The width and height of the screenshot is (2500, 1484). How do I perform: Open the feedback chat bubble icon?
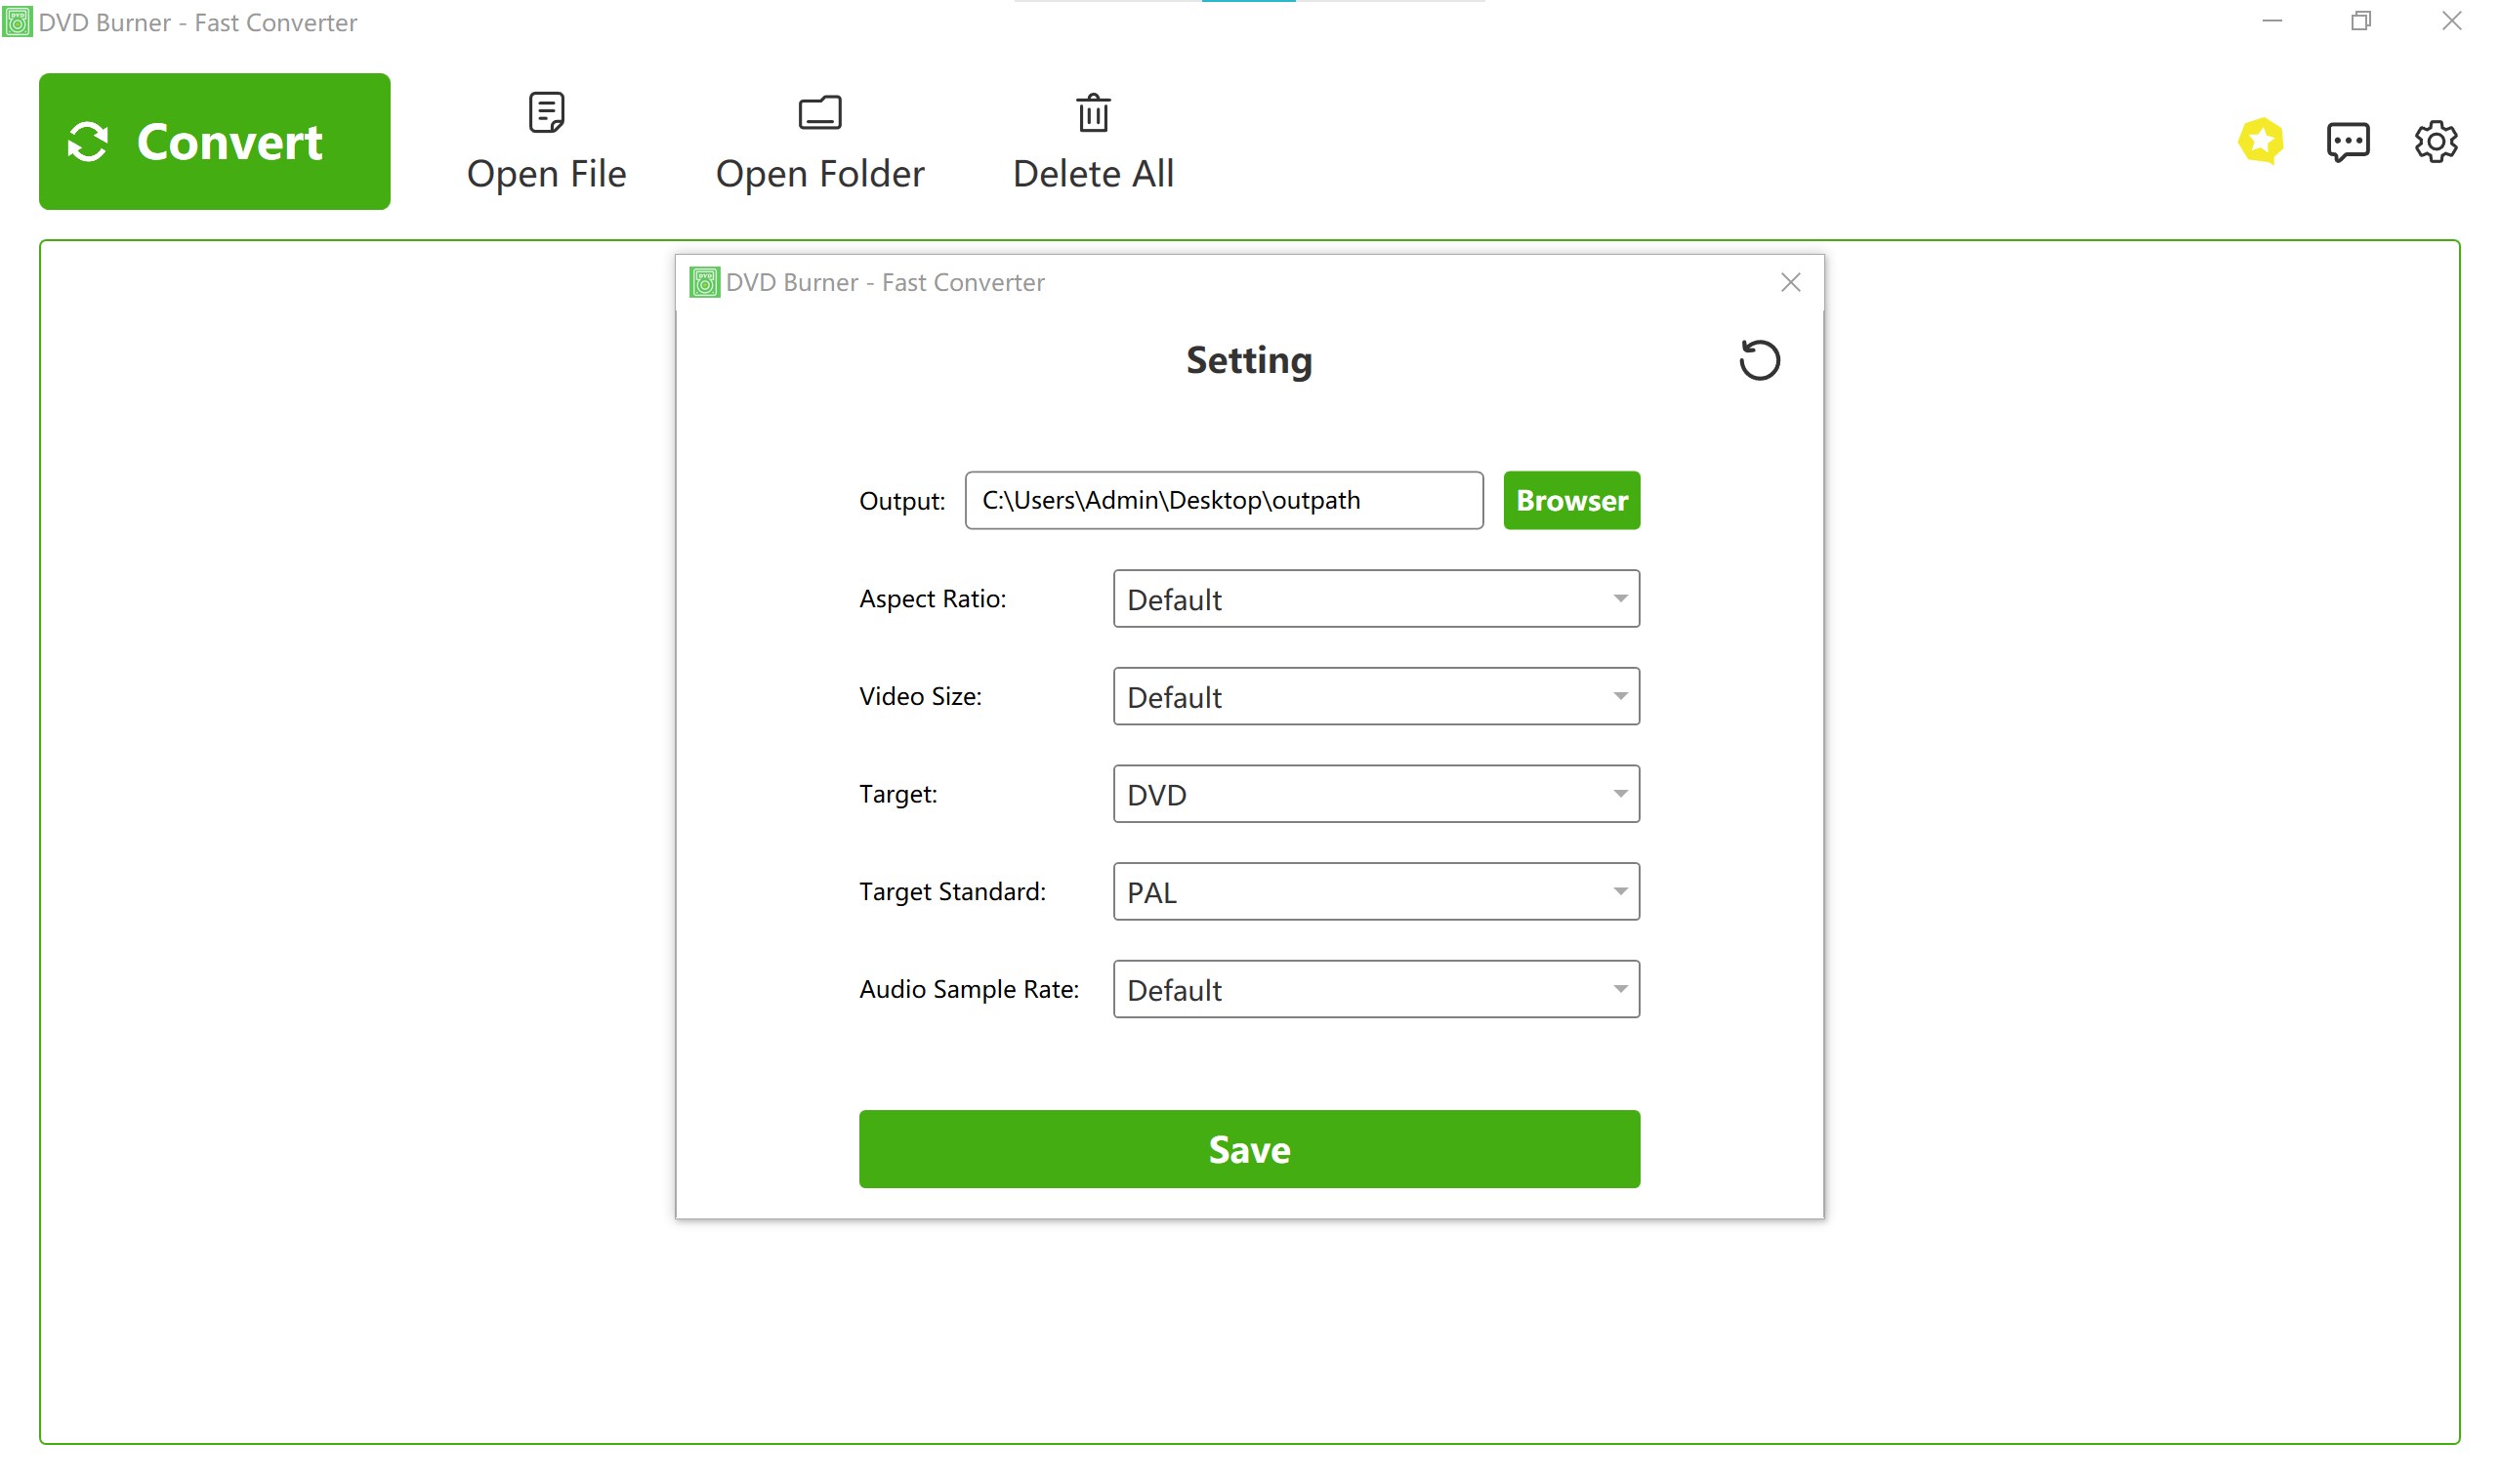(x=2347, y=142)
